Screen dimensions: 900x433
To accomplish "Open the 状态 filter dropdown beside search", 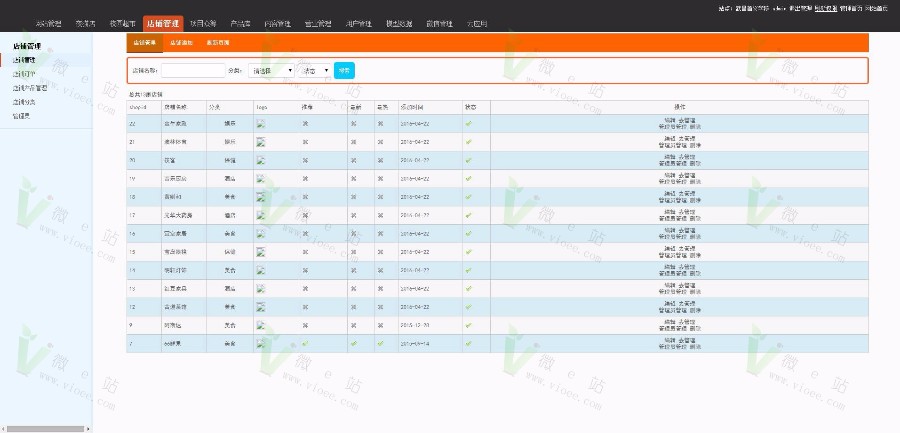I will click(316, 71).
